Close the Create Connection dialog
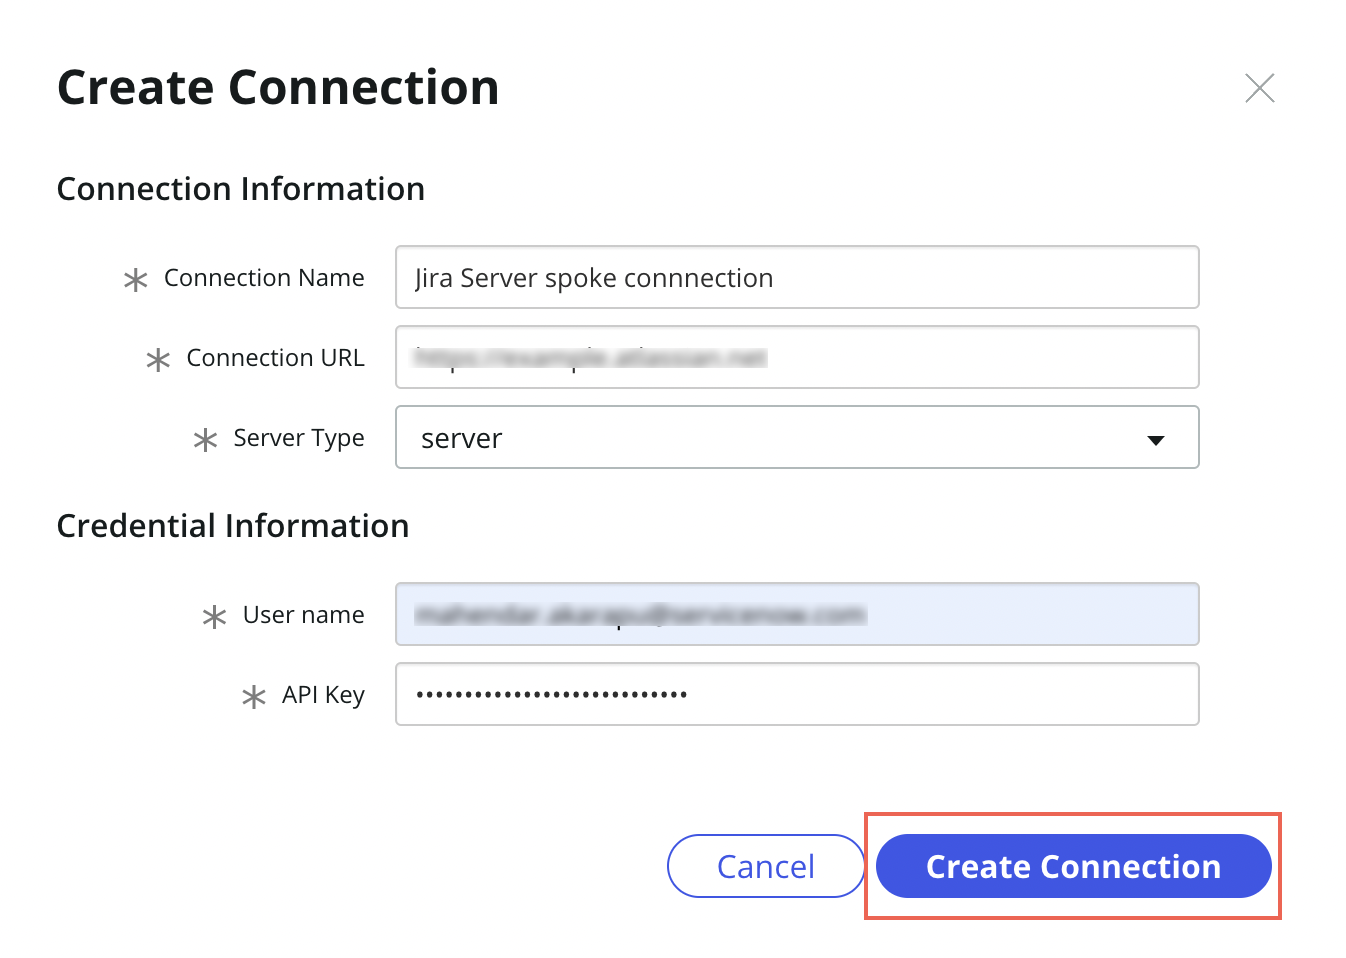Screen dimensions: 1346x958 click(1259, 88)
